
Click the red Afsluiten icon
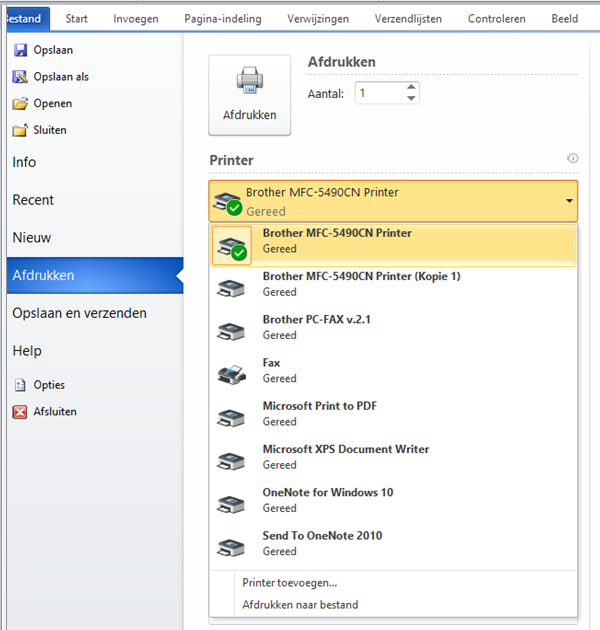20,412
